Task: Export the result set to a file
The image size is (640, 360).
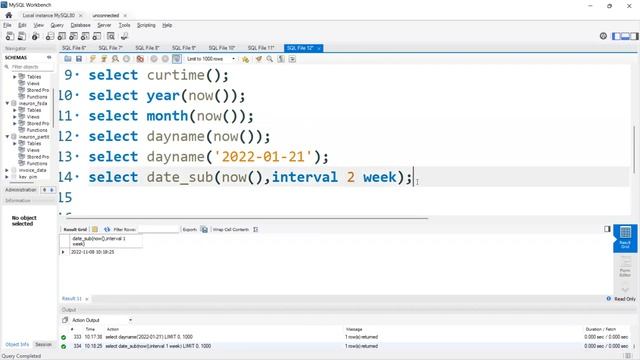Action: (x=204, y=229)
